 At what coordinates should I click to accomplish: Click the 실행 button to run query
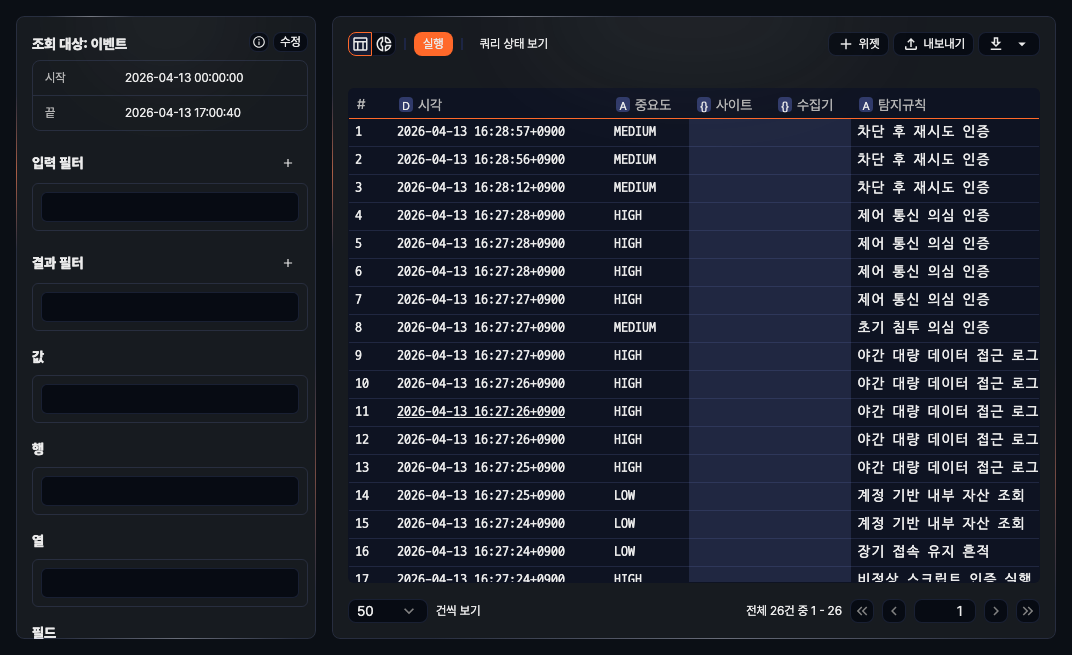point(433,44)
